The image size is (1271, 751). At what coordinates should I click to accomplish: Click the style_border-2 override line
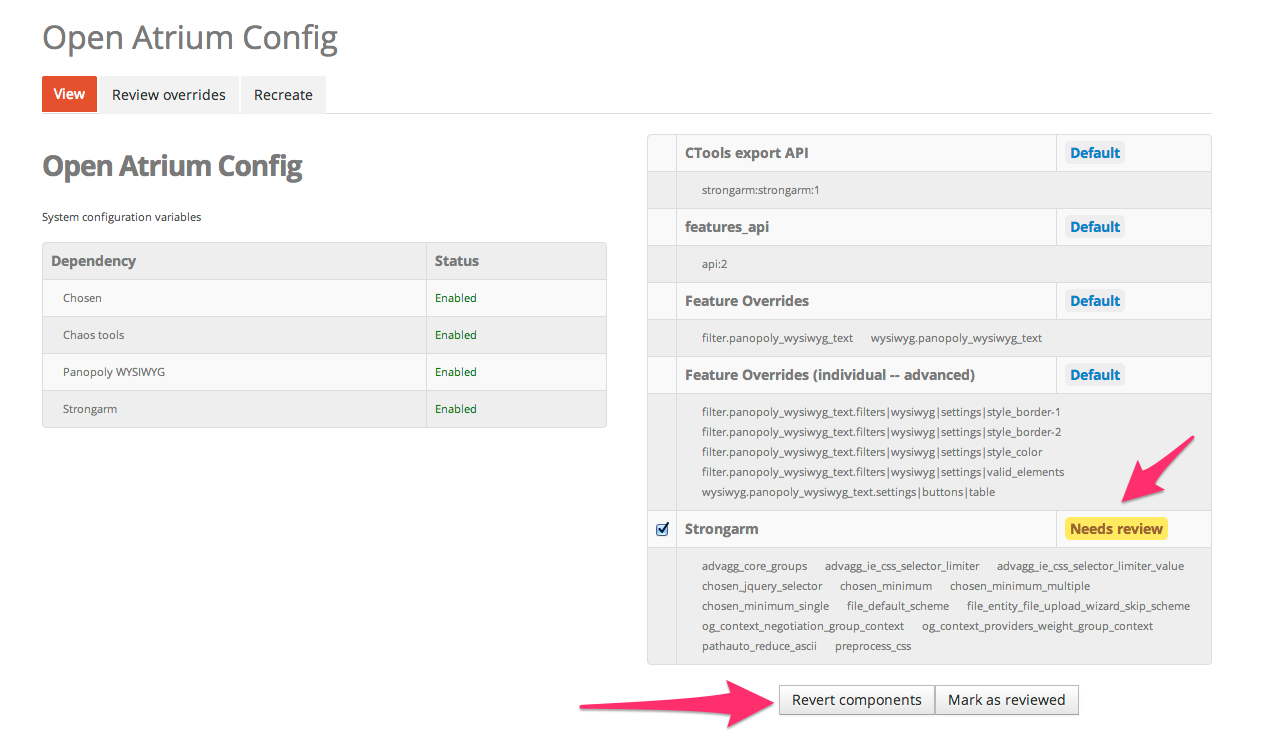[x=881, y=432]
